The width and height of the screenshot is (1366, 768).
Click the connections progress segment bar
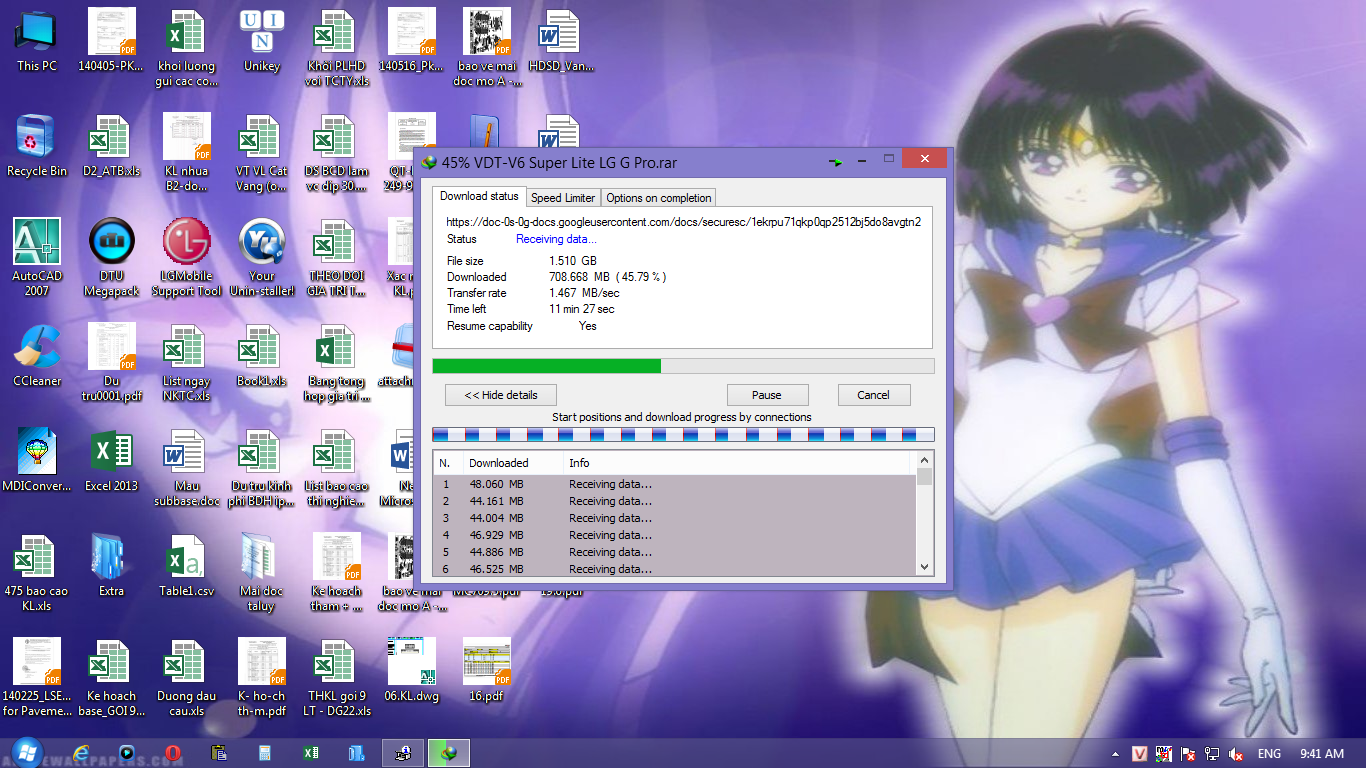click(x=683, y=434)
